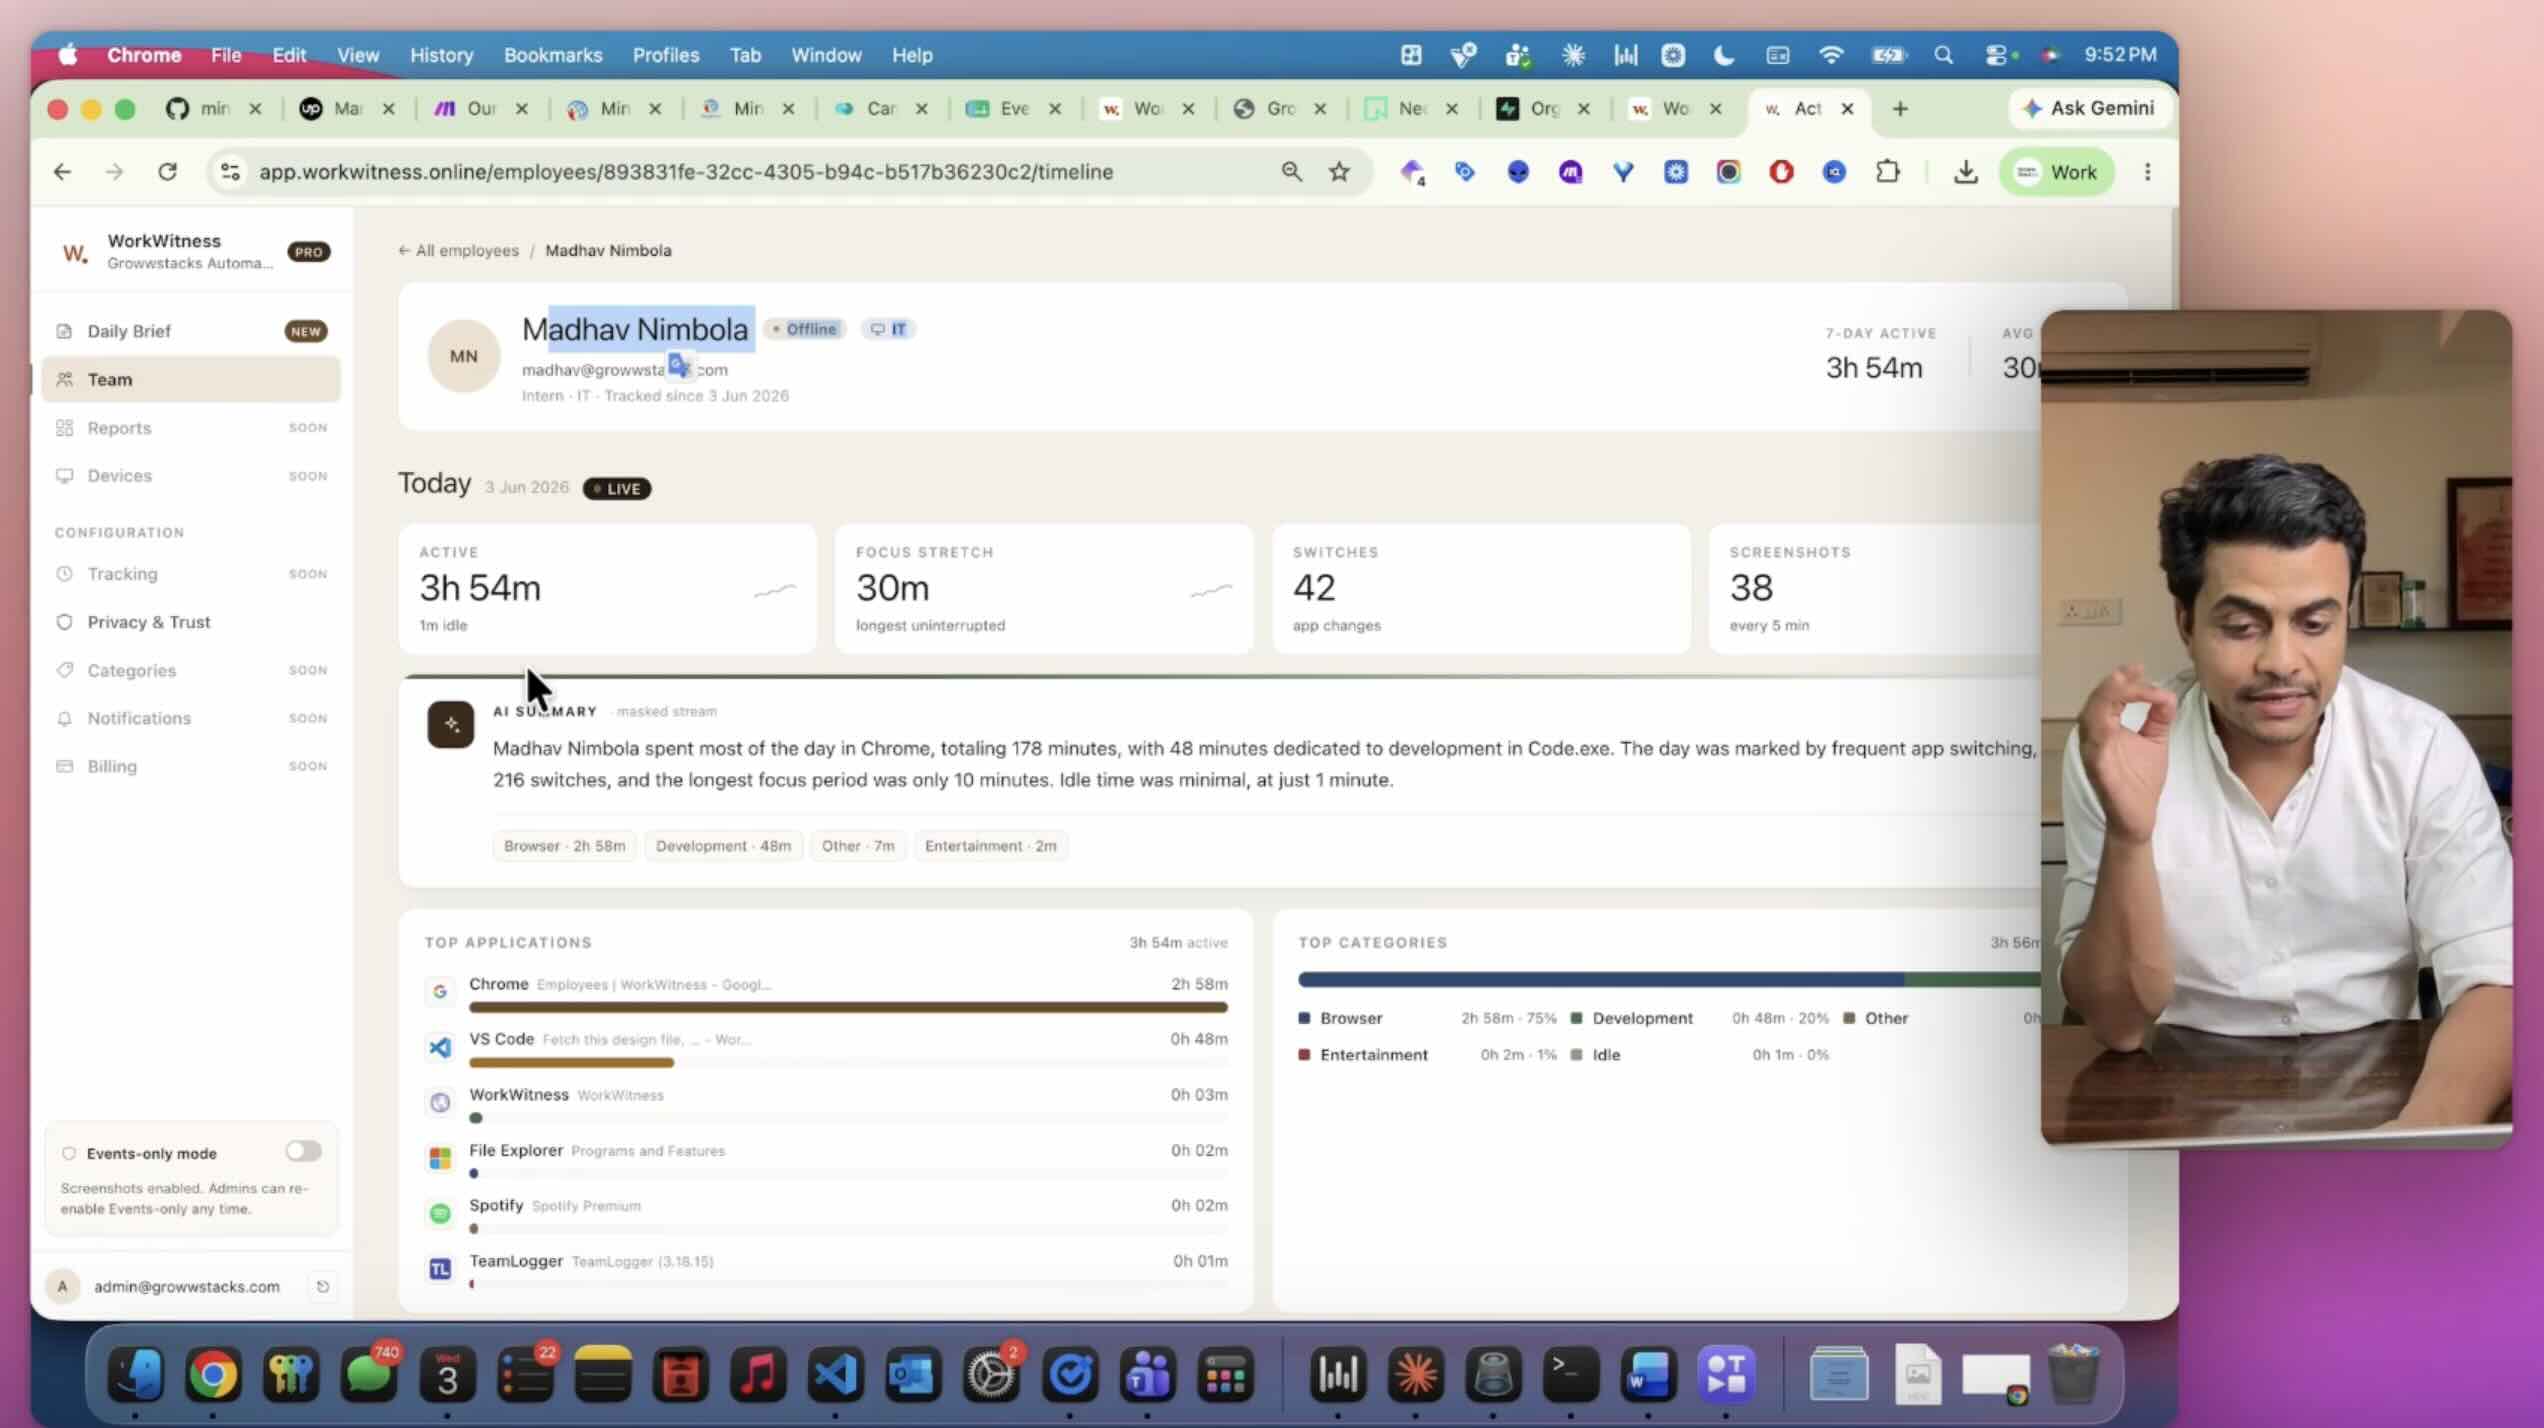Bookmark this page with the star icon
Viewport: 2544px width, 1428px height.
[1339, 172]
